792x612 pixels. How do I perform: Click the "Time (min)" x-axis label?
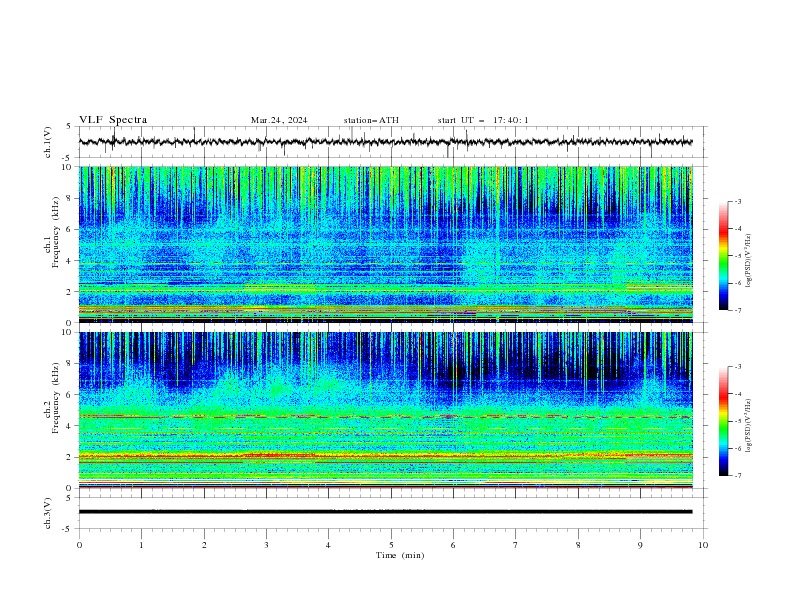click(400, 555)
